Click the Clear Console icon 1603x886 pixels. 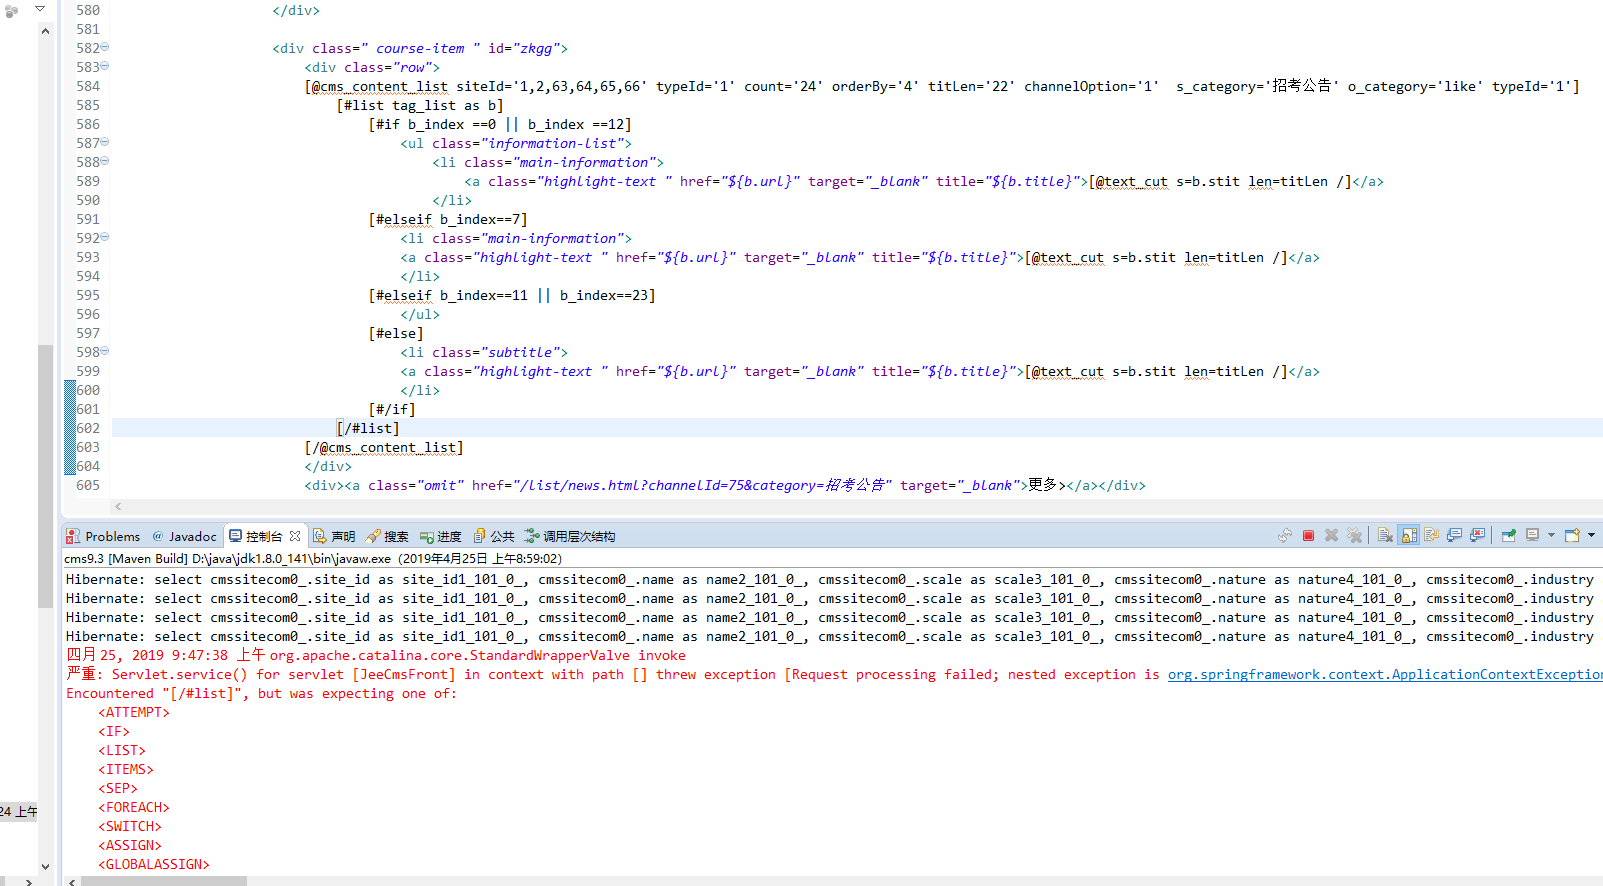tap(1385, 536)
